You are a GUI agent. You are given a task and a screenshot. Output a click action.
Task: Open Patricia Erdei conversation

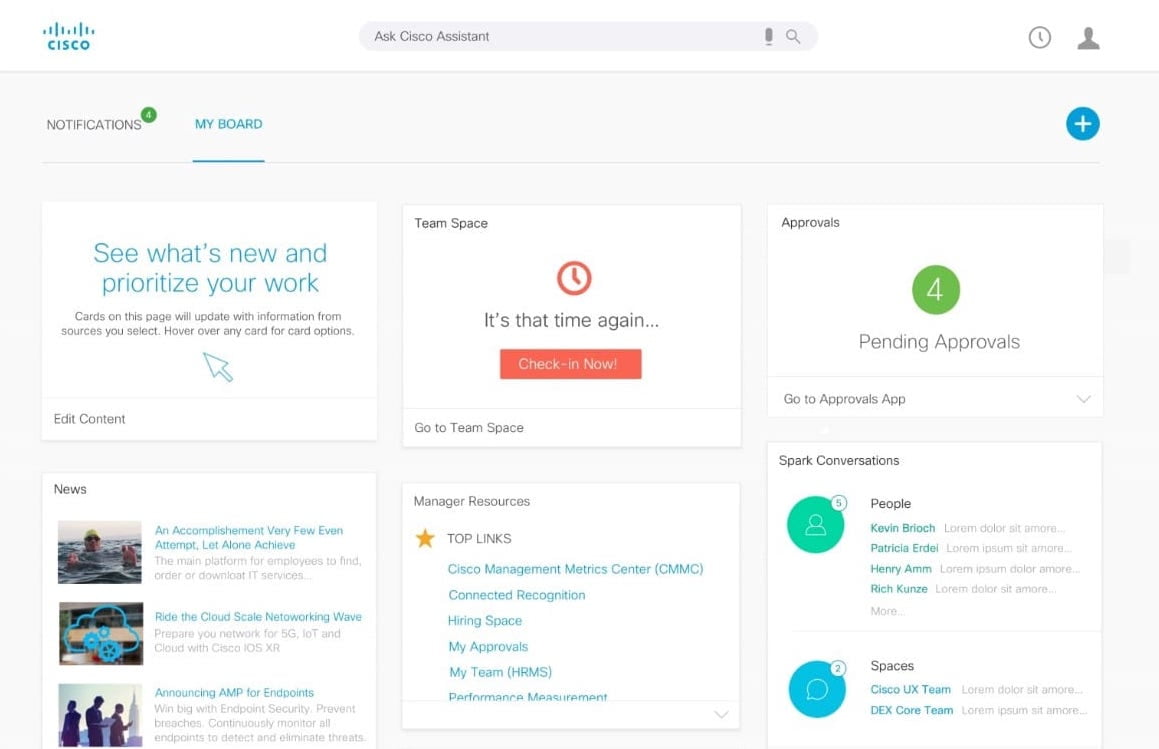point(904,548)
